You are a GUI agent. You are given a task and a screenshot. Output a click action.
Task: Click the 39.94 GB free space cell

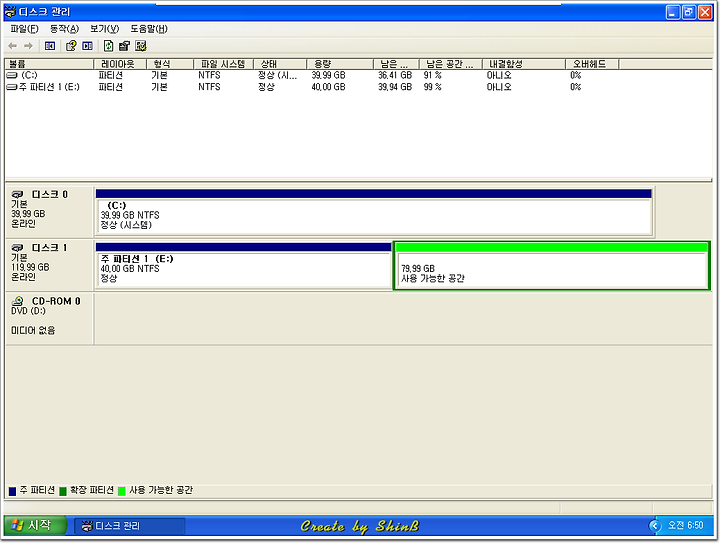[x=395, y=87]
